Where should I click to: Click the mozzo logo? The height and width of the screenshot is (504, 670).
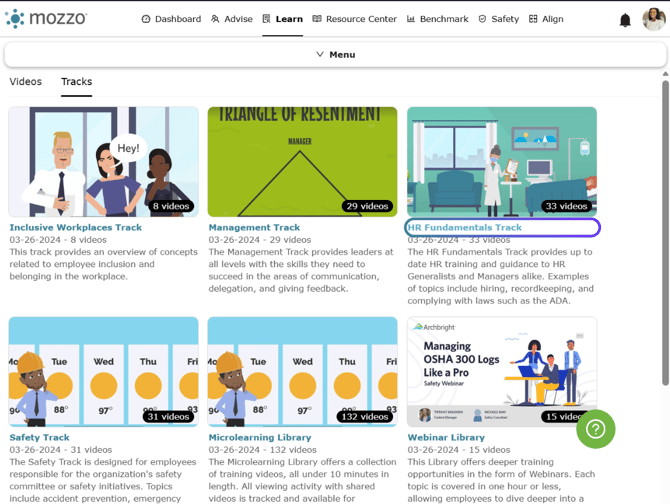pyautogui.click(x=46, y=18)
